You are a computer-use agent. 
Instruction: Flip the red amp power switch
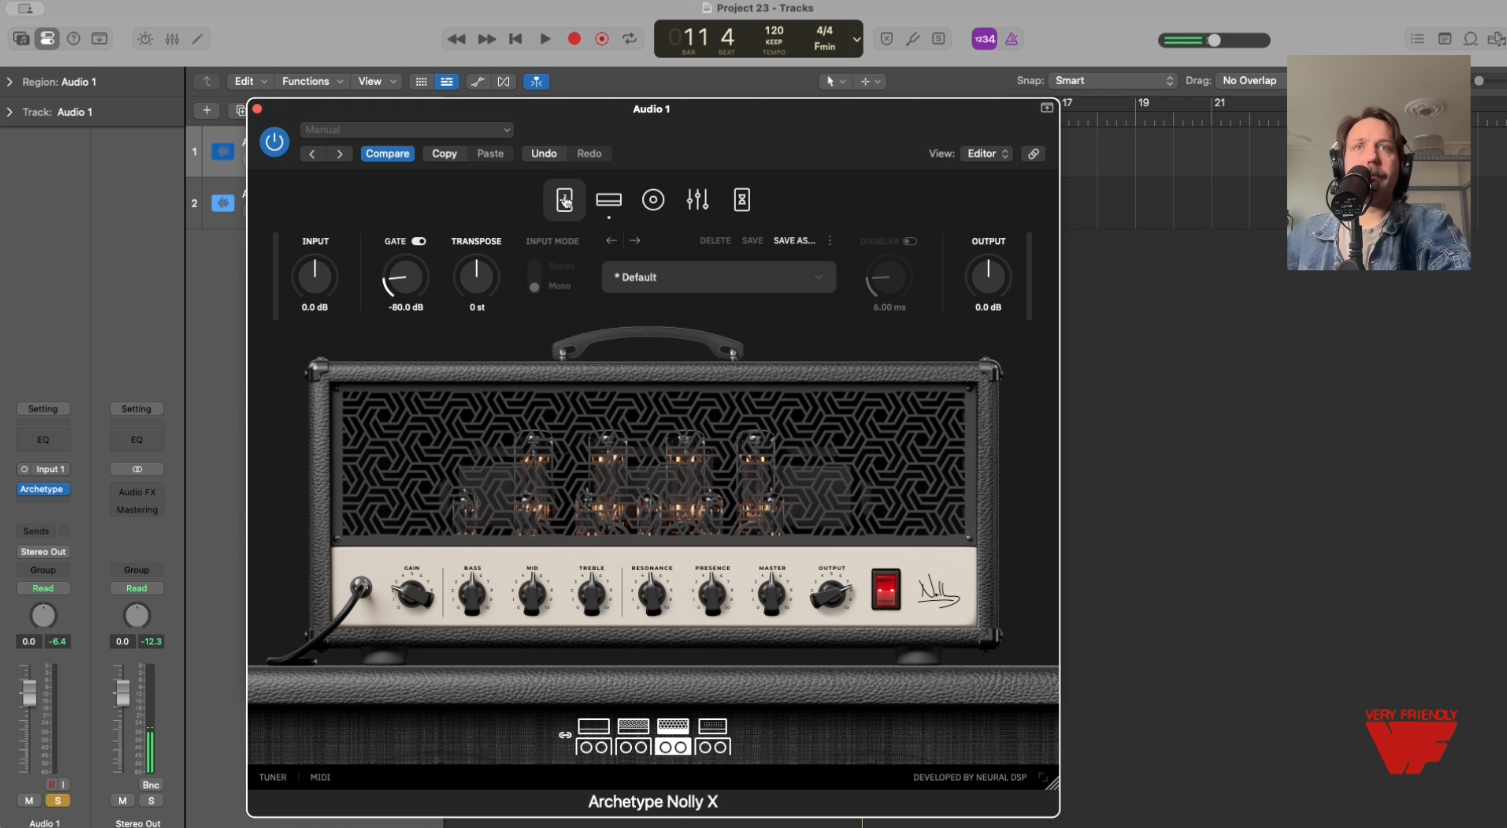pyautogui.click(x=886, y=589)
